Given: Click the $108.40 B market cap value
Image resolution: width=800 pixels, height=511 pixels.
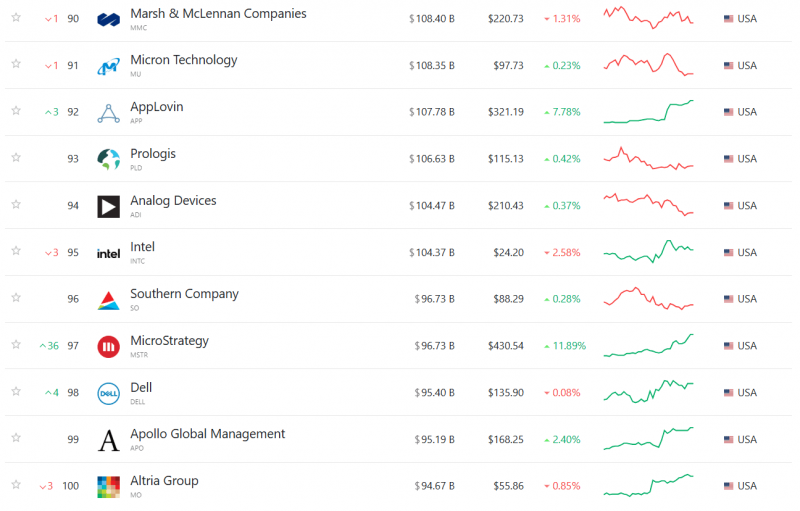Looking at the screenshot, I should [x=432, y=19].
